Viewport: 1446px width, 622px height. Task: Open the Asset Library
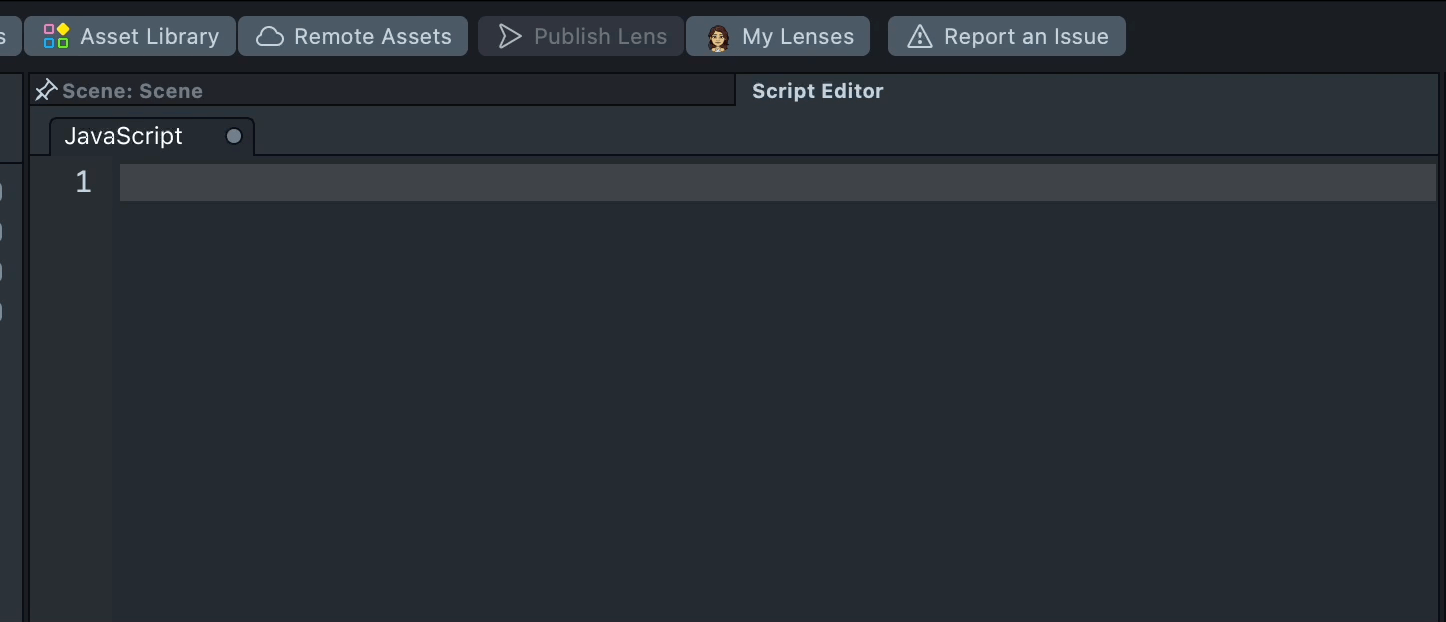(149, 36)
